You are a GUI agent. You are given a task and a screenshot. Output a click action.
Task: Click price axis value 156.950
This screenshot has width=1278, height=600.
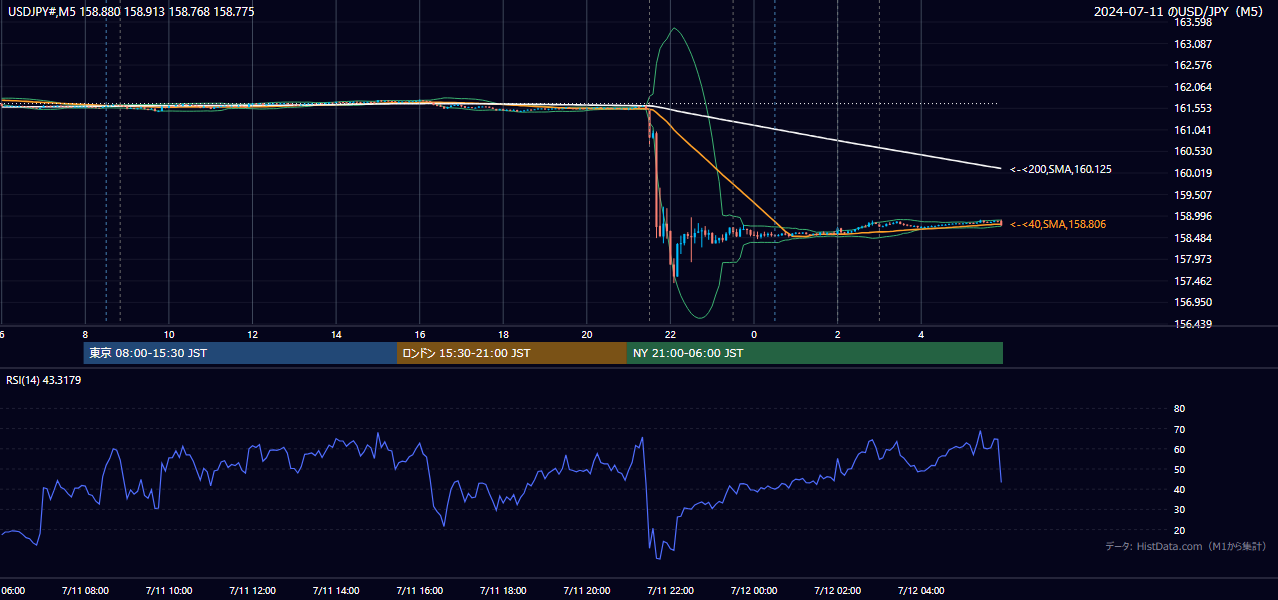1192,302
